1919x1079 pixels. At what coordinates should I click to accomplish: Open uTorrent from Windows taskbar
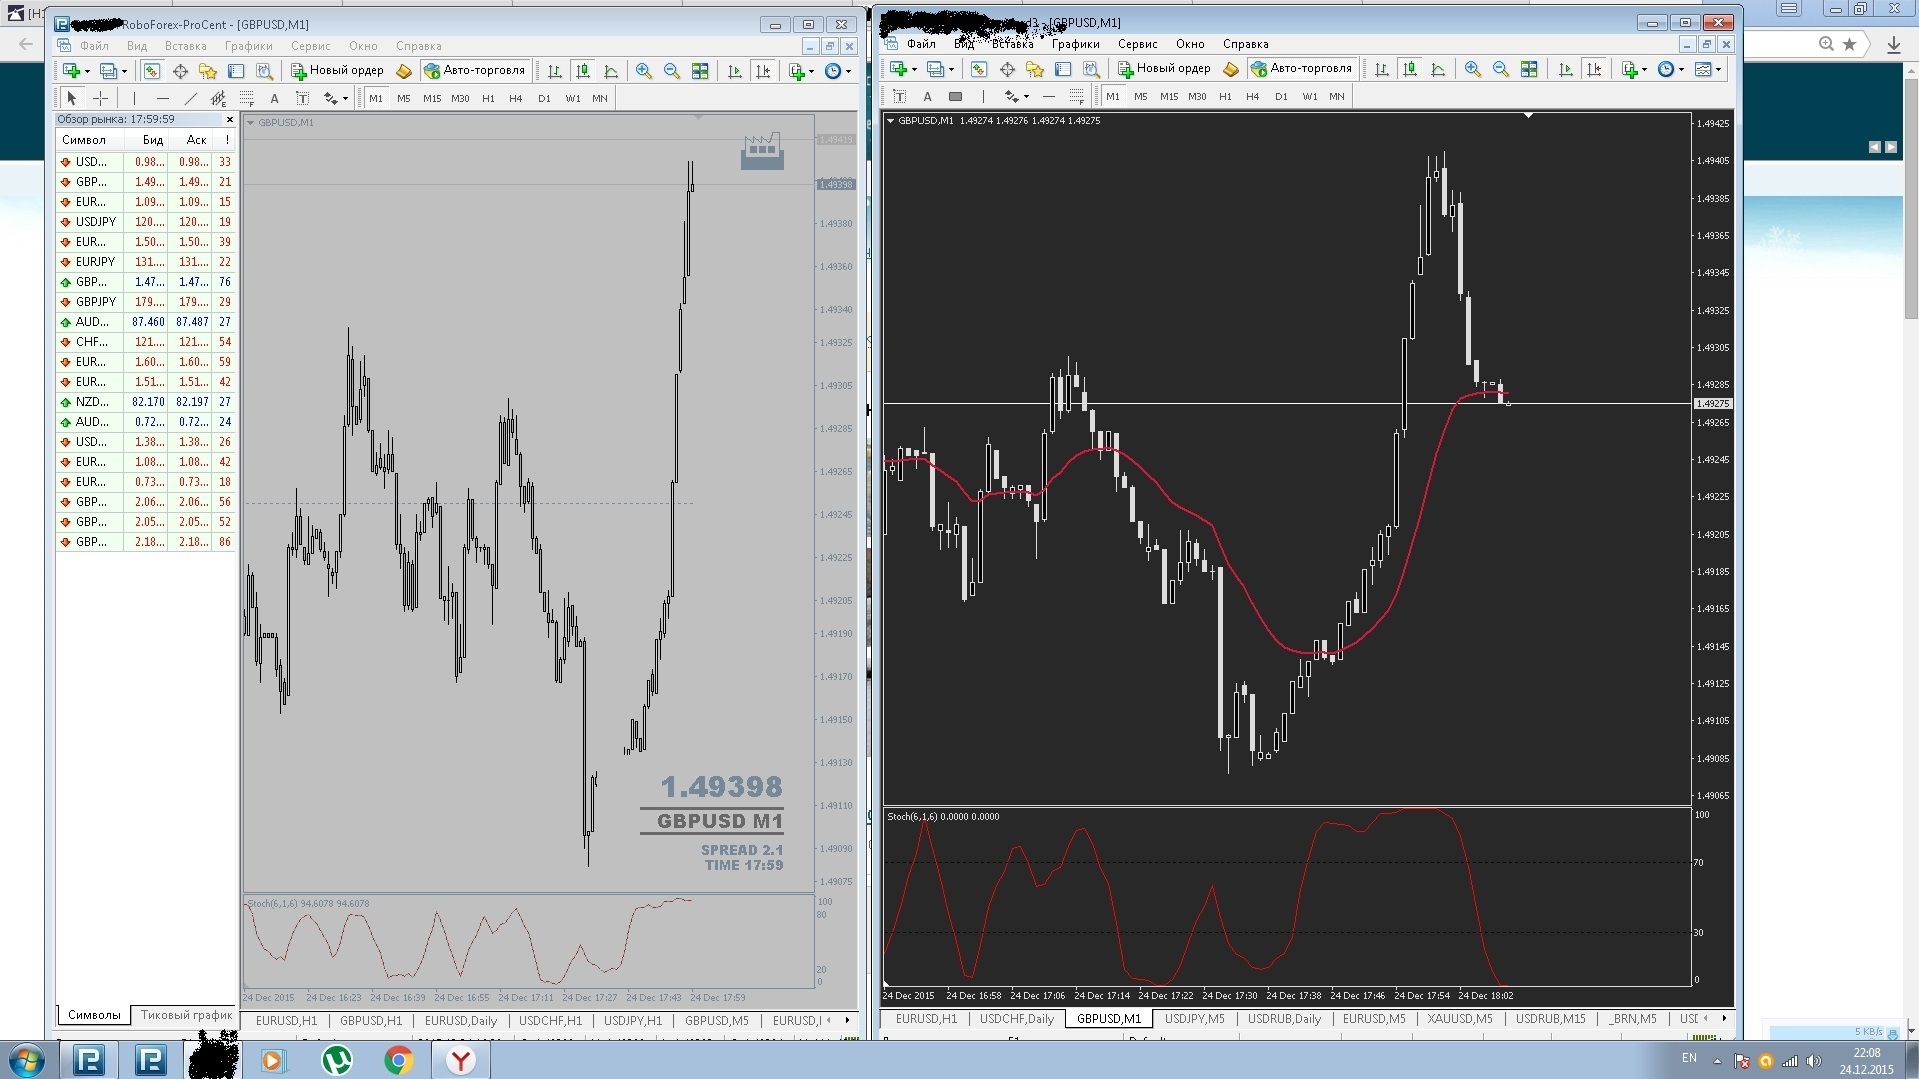point(337,1060)
